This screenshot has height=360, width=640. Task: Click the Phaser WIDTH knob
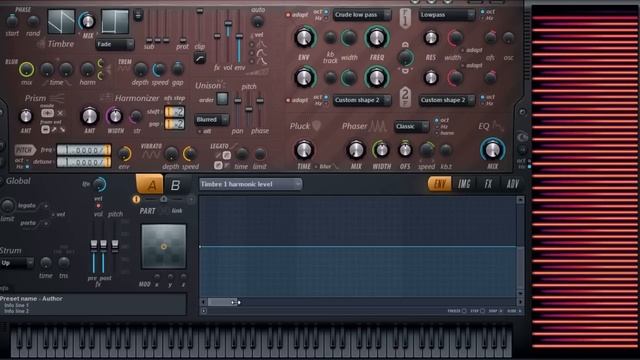381,150
